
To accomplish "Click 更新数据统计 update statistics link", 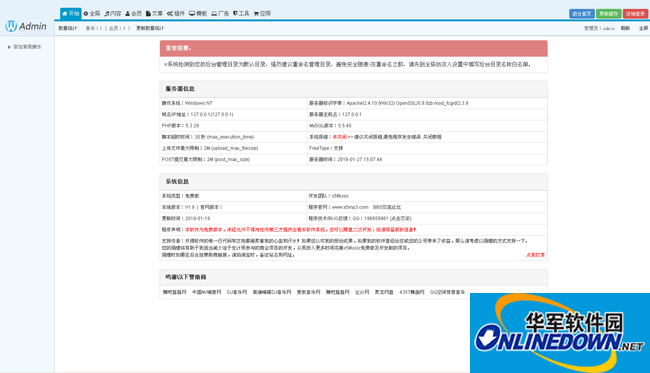I will [150, 28].
